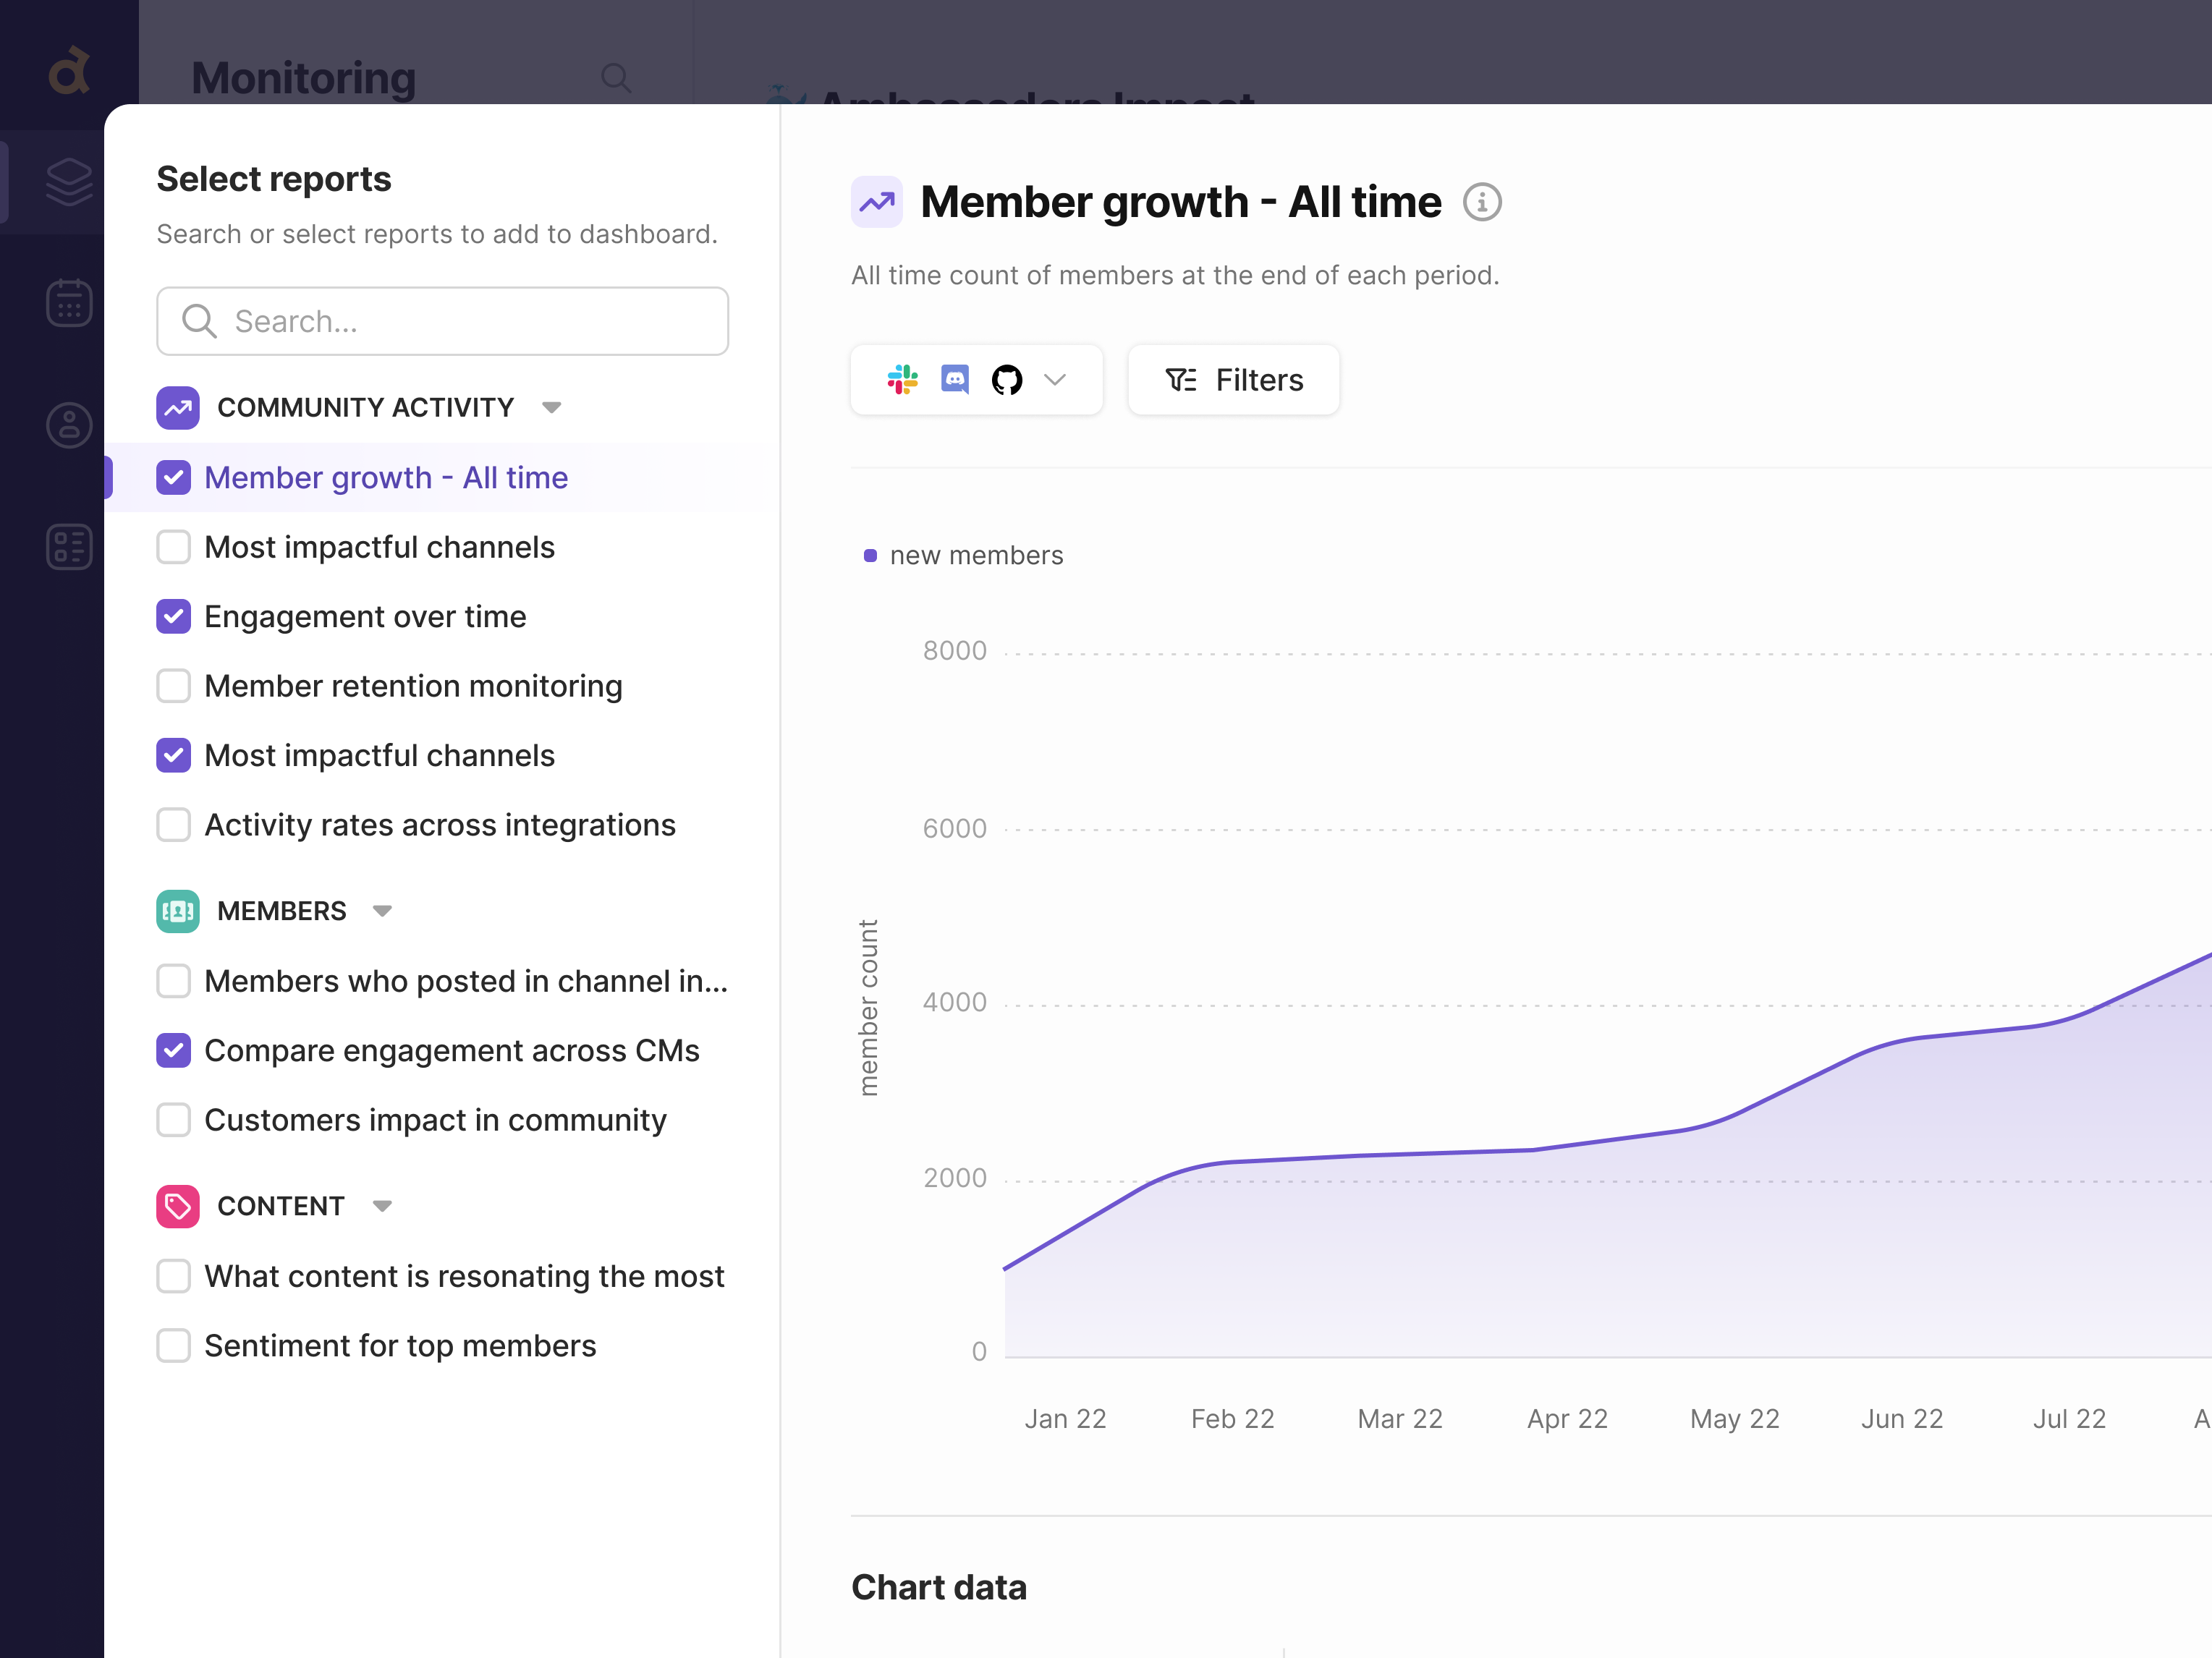
Task: Collapse the Community Activity section
Action: point(551,407)
